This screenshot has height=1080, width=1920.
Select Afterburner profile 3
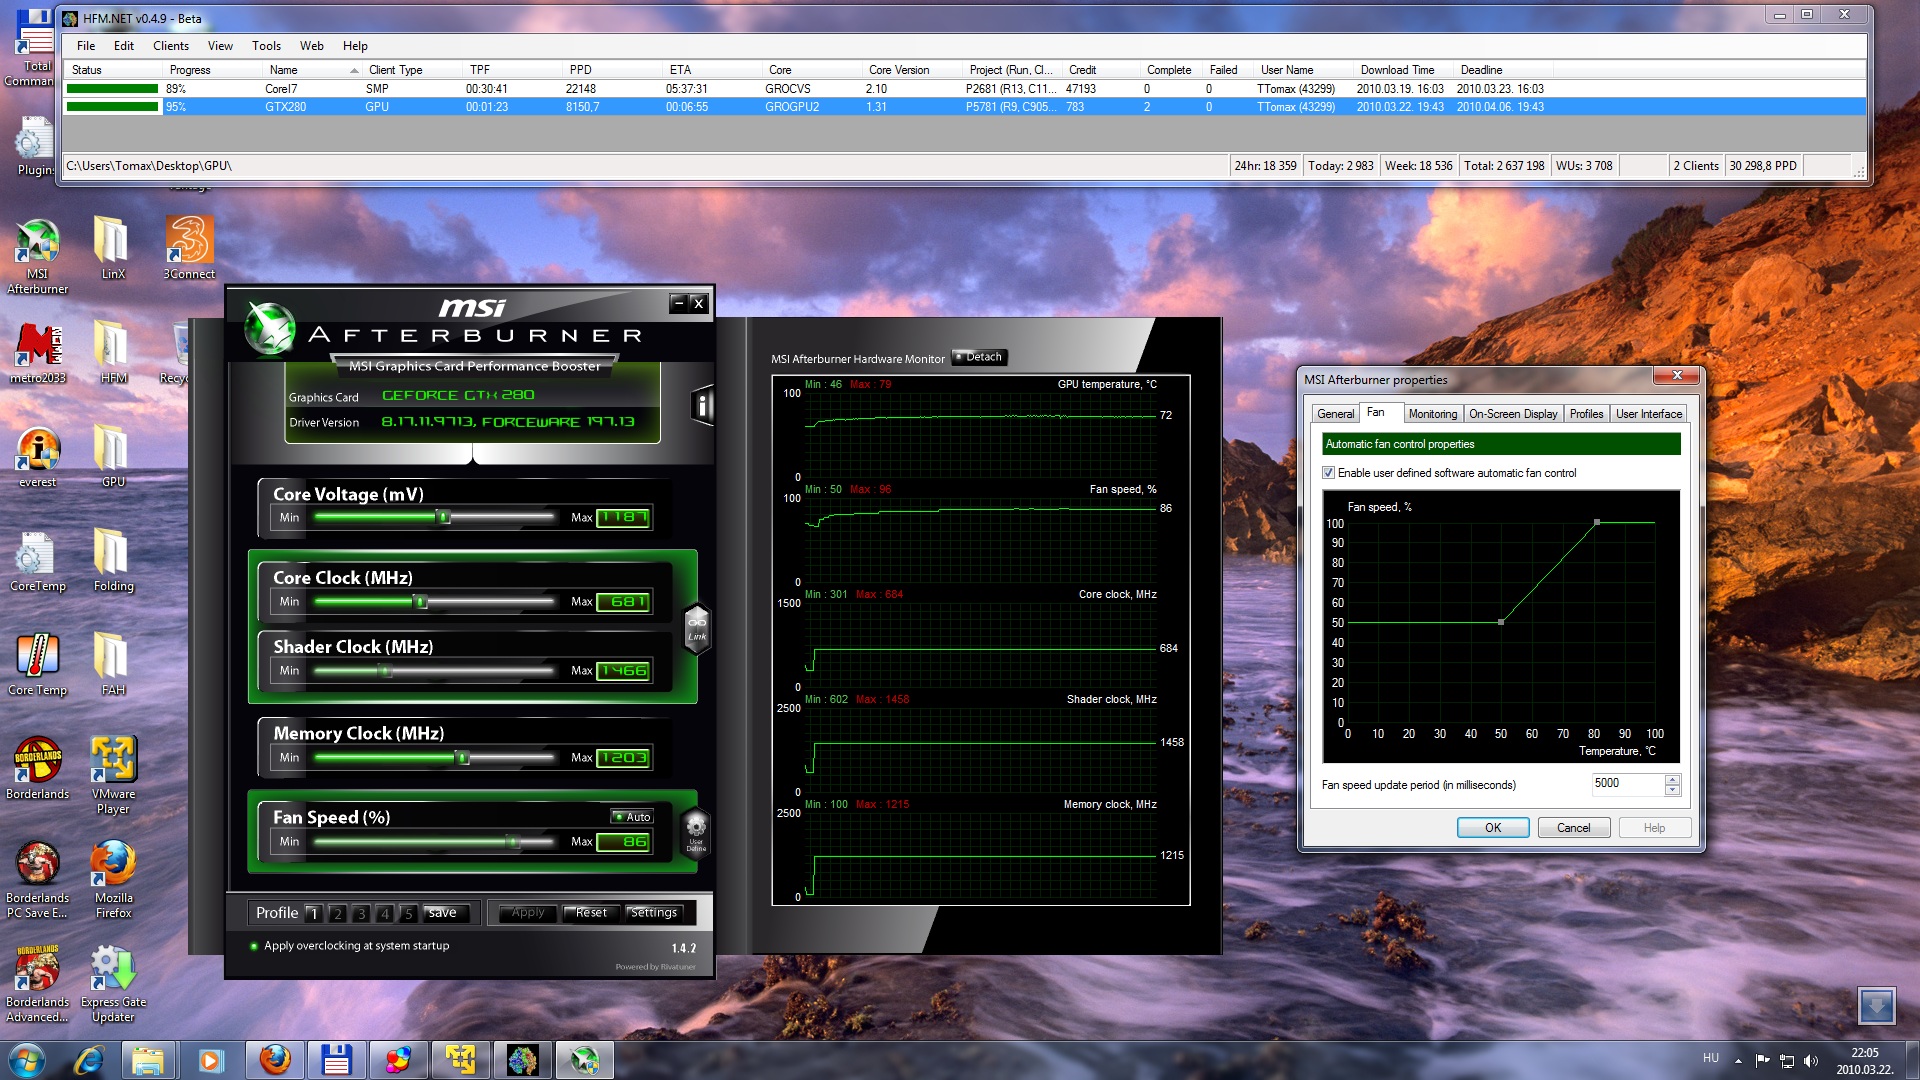[361, 913]
